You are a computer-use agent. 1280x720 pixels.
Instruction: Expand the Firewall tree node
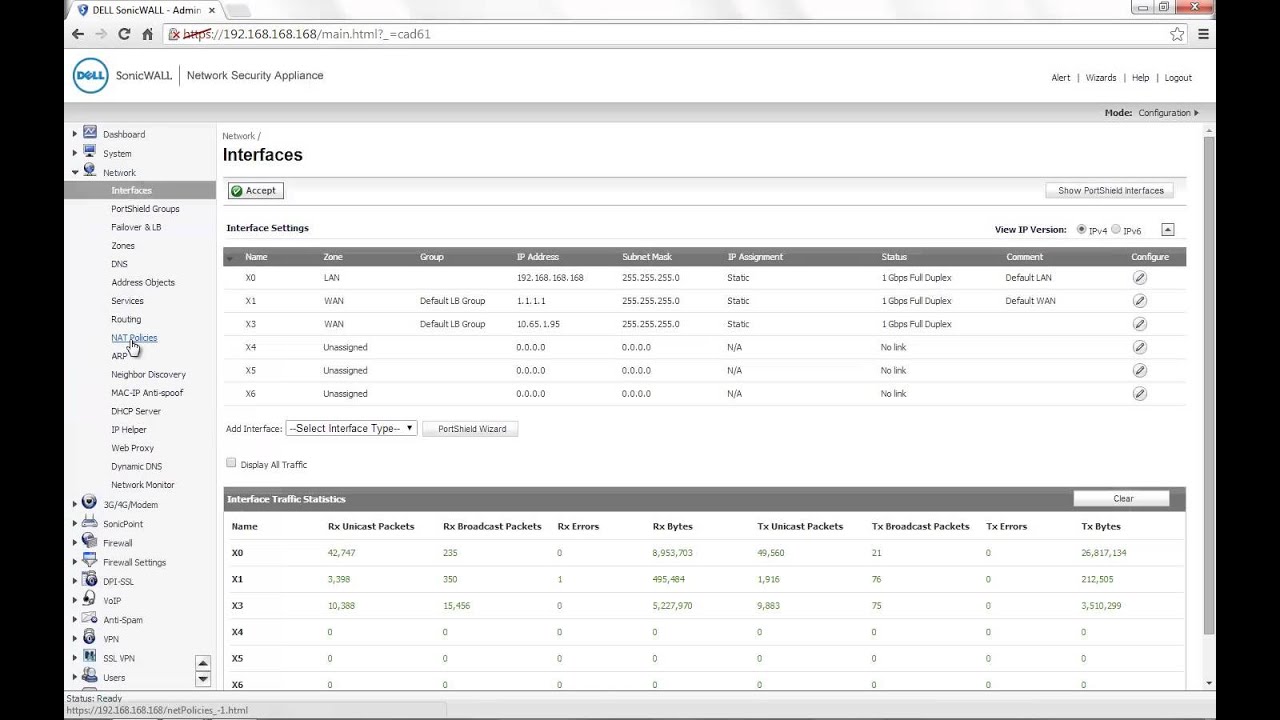[74, 543]
